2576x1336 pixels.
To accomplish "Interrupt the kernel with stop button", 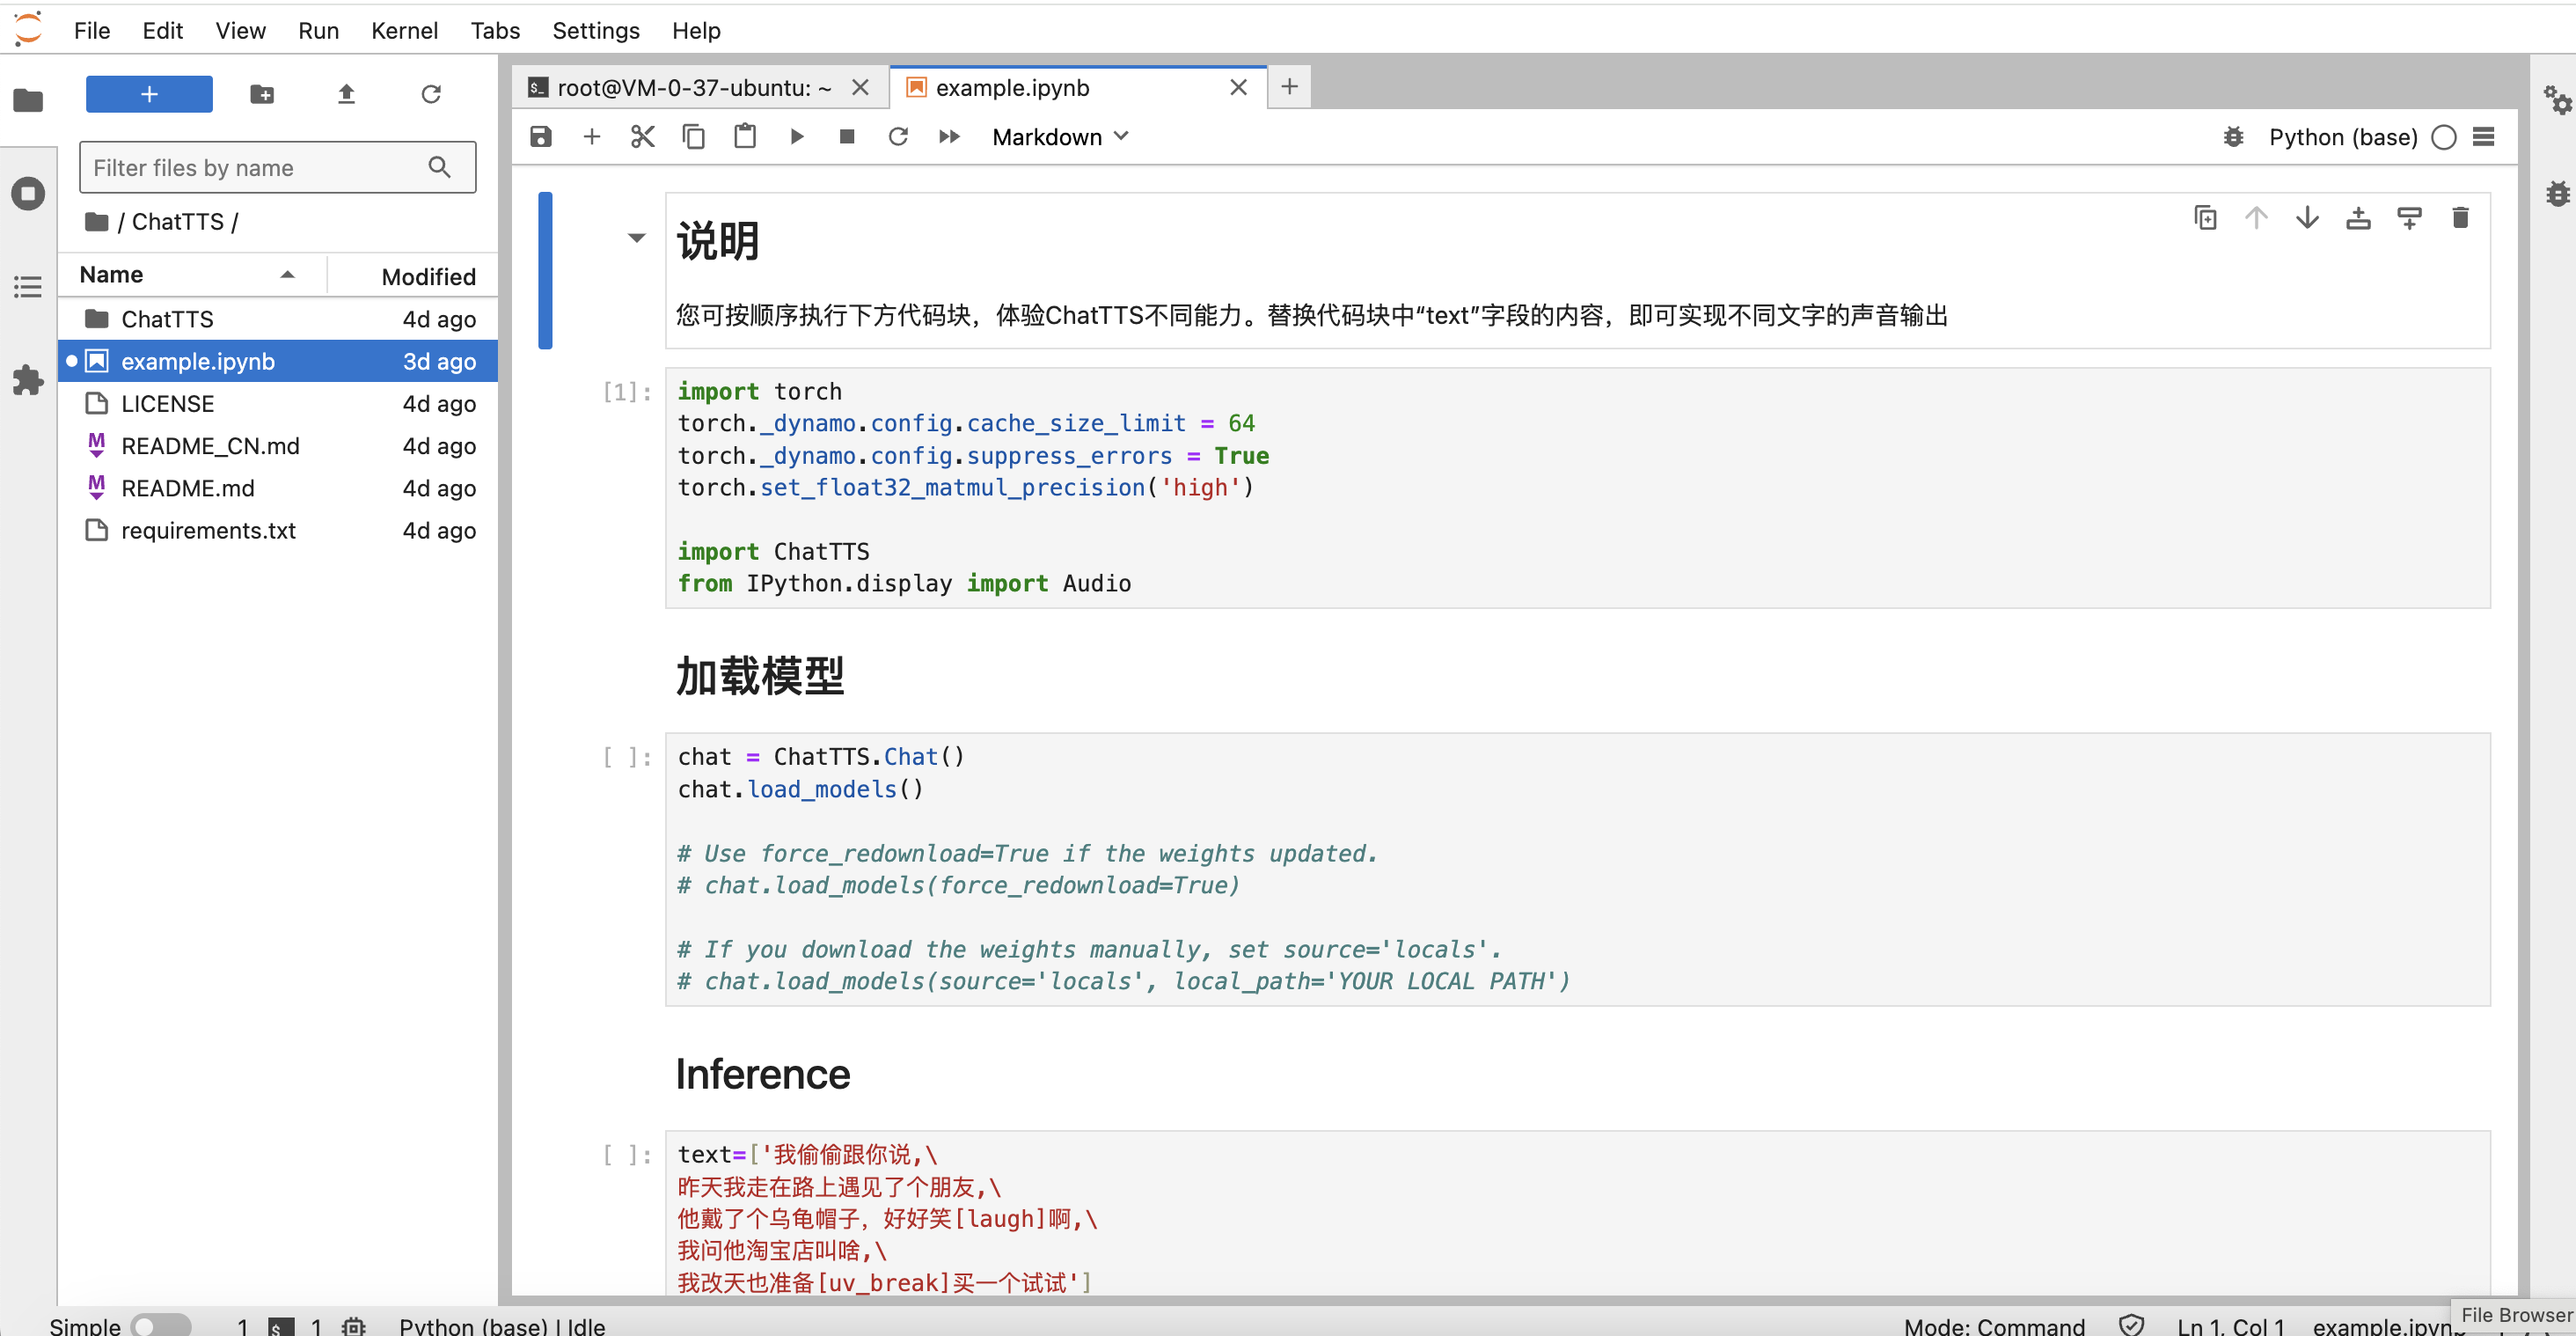I will coord(847,137).
